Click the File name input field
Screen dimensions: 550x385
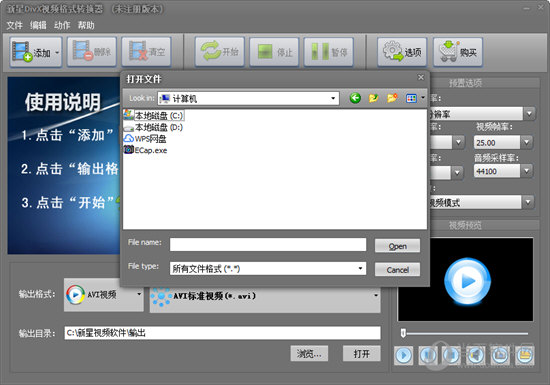(268, 244)
